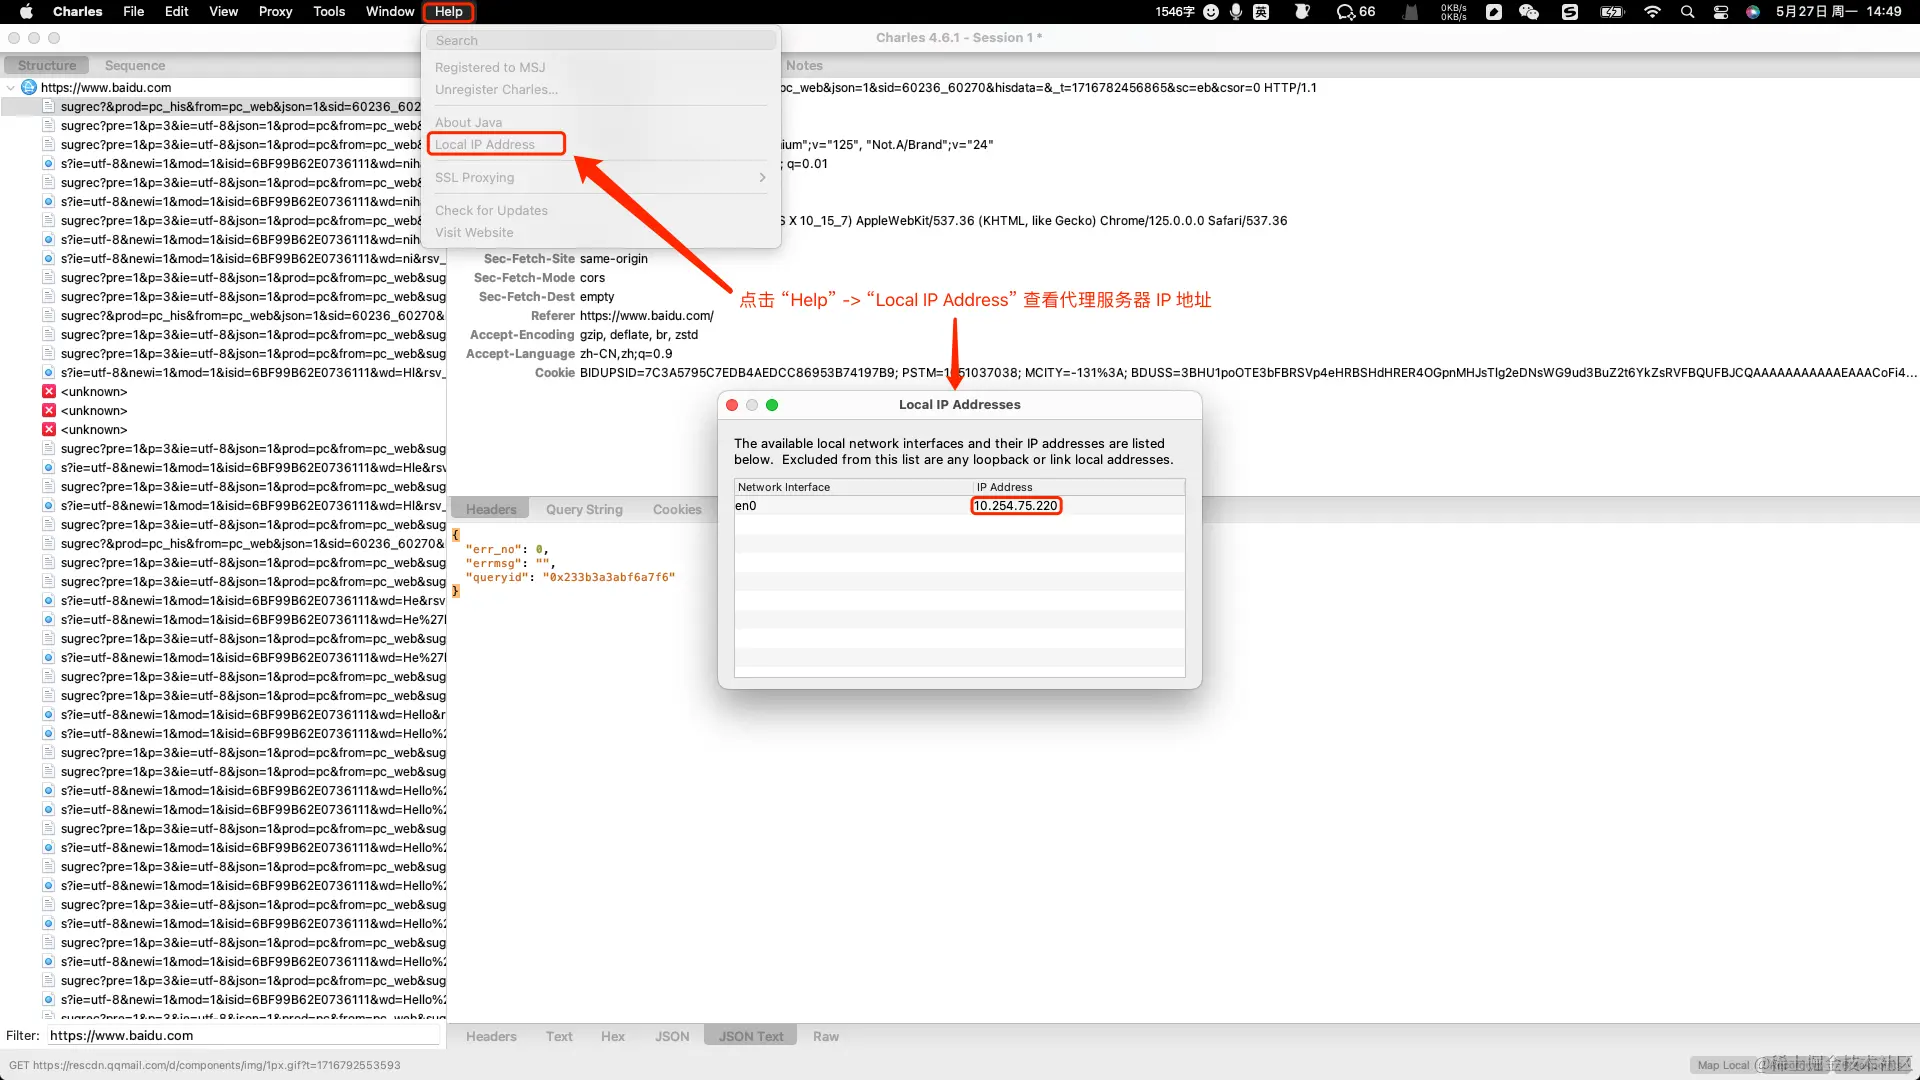Click the smiley face menu bar icon
This screenshot has width=1920, height=1080.
point(1211,12)
